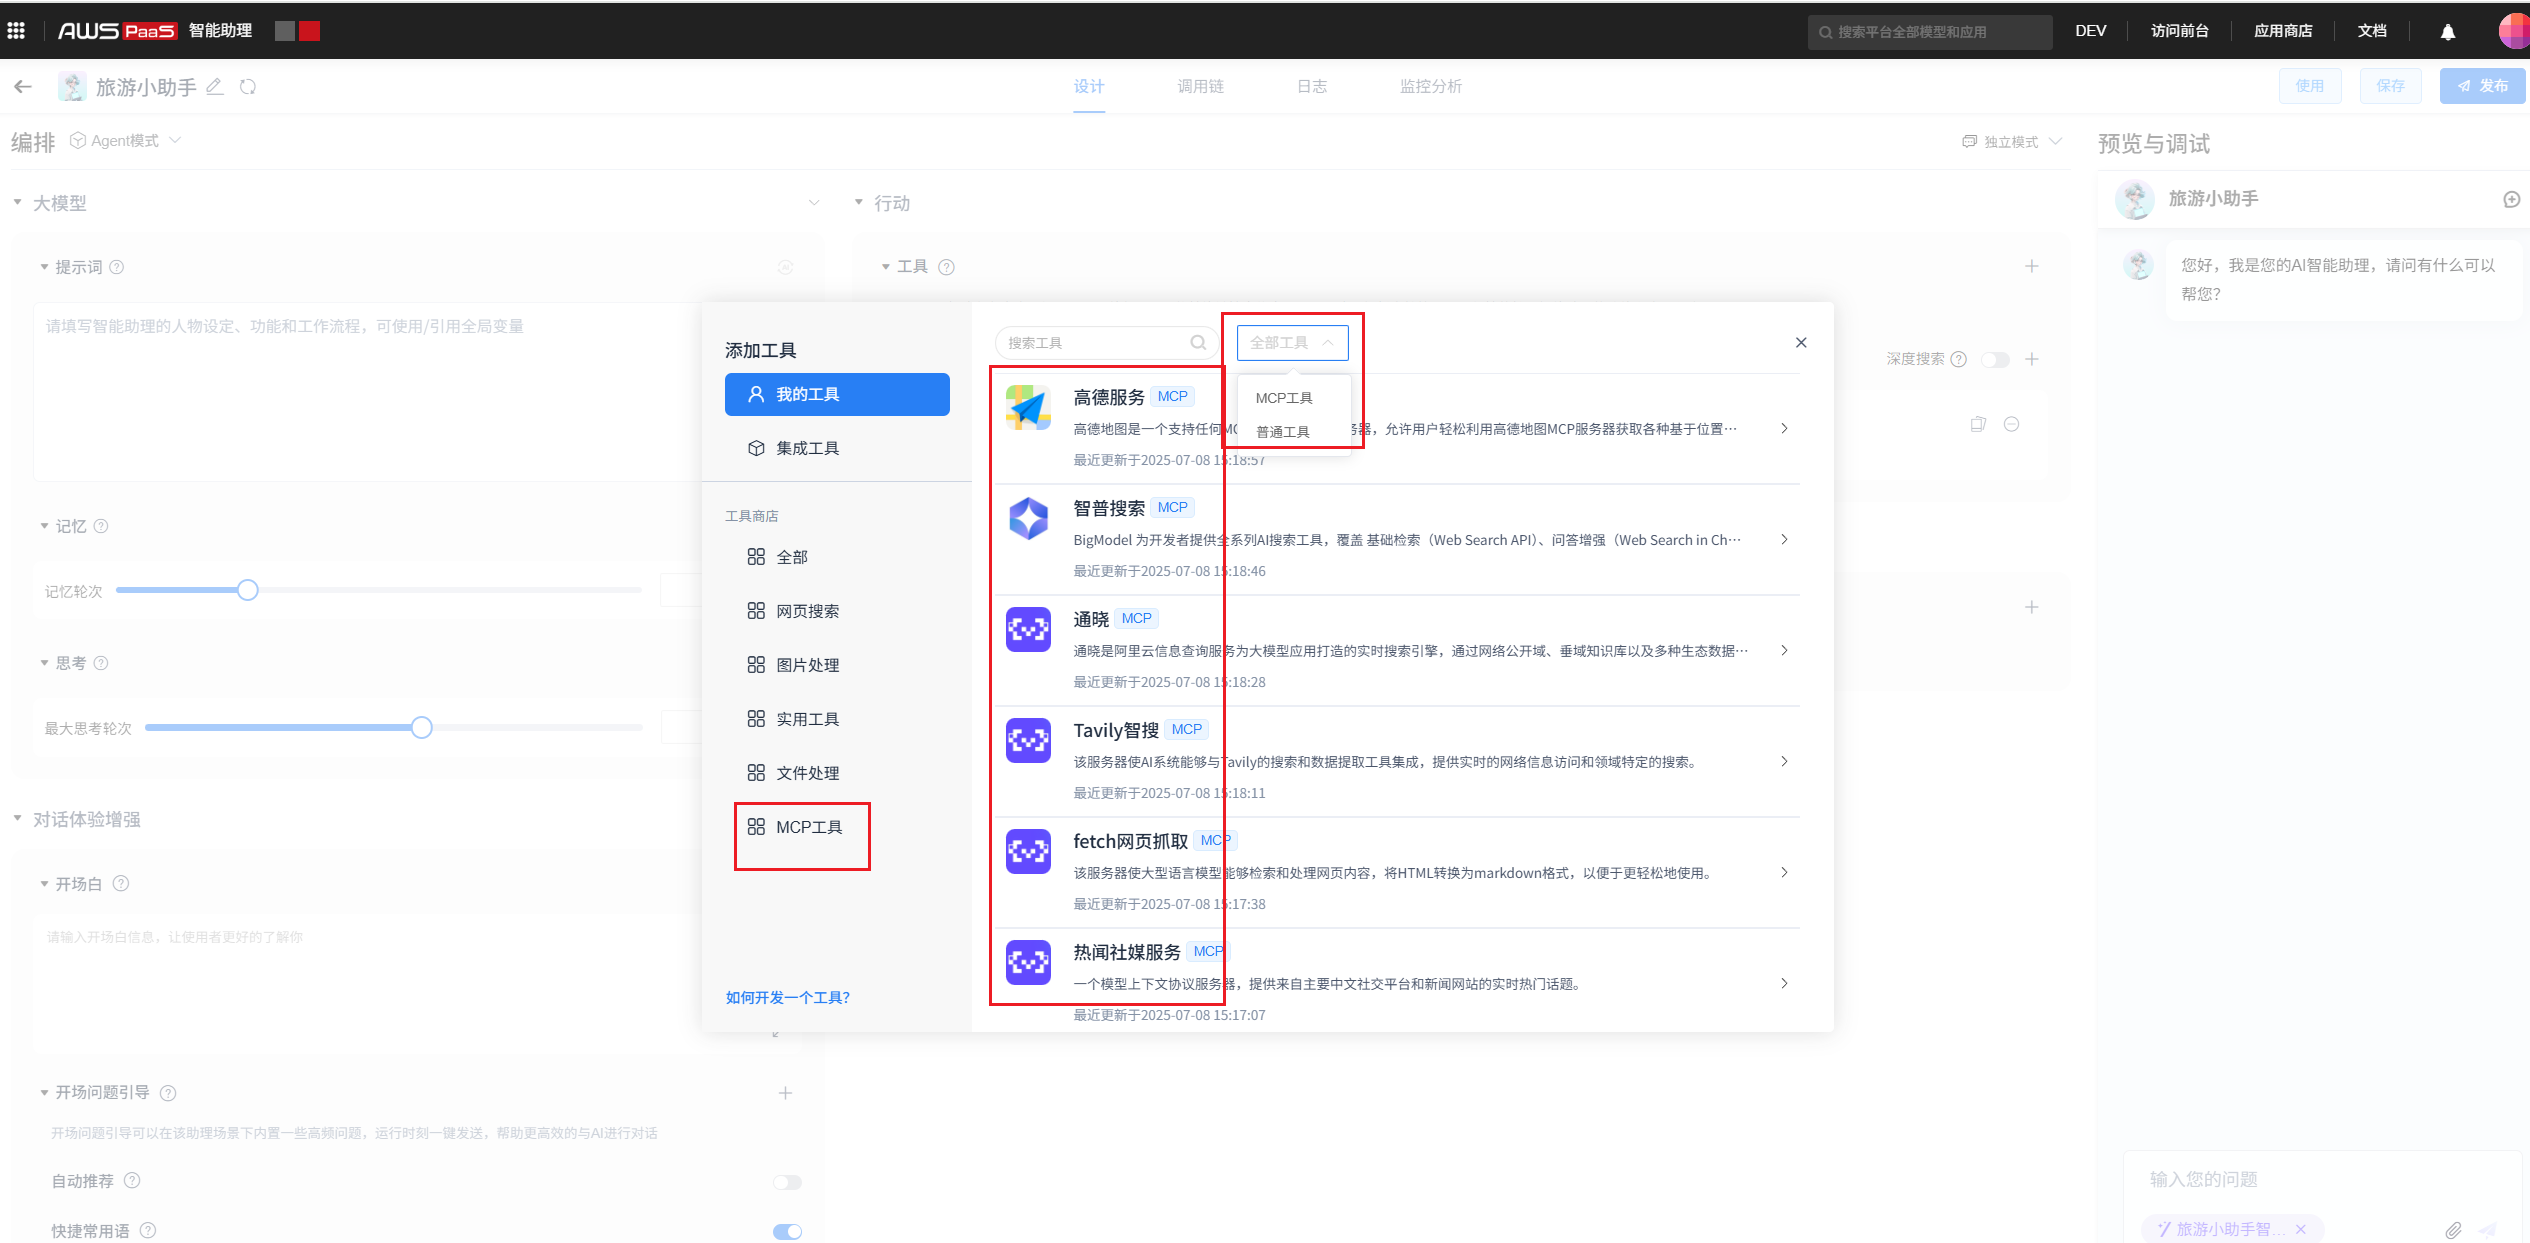Select 图片处理 category in 工具商店
Image resolution: width=2530 pixels, height=1243 pixels.
[807, 666]
